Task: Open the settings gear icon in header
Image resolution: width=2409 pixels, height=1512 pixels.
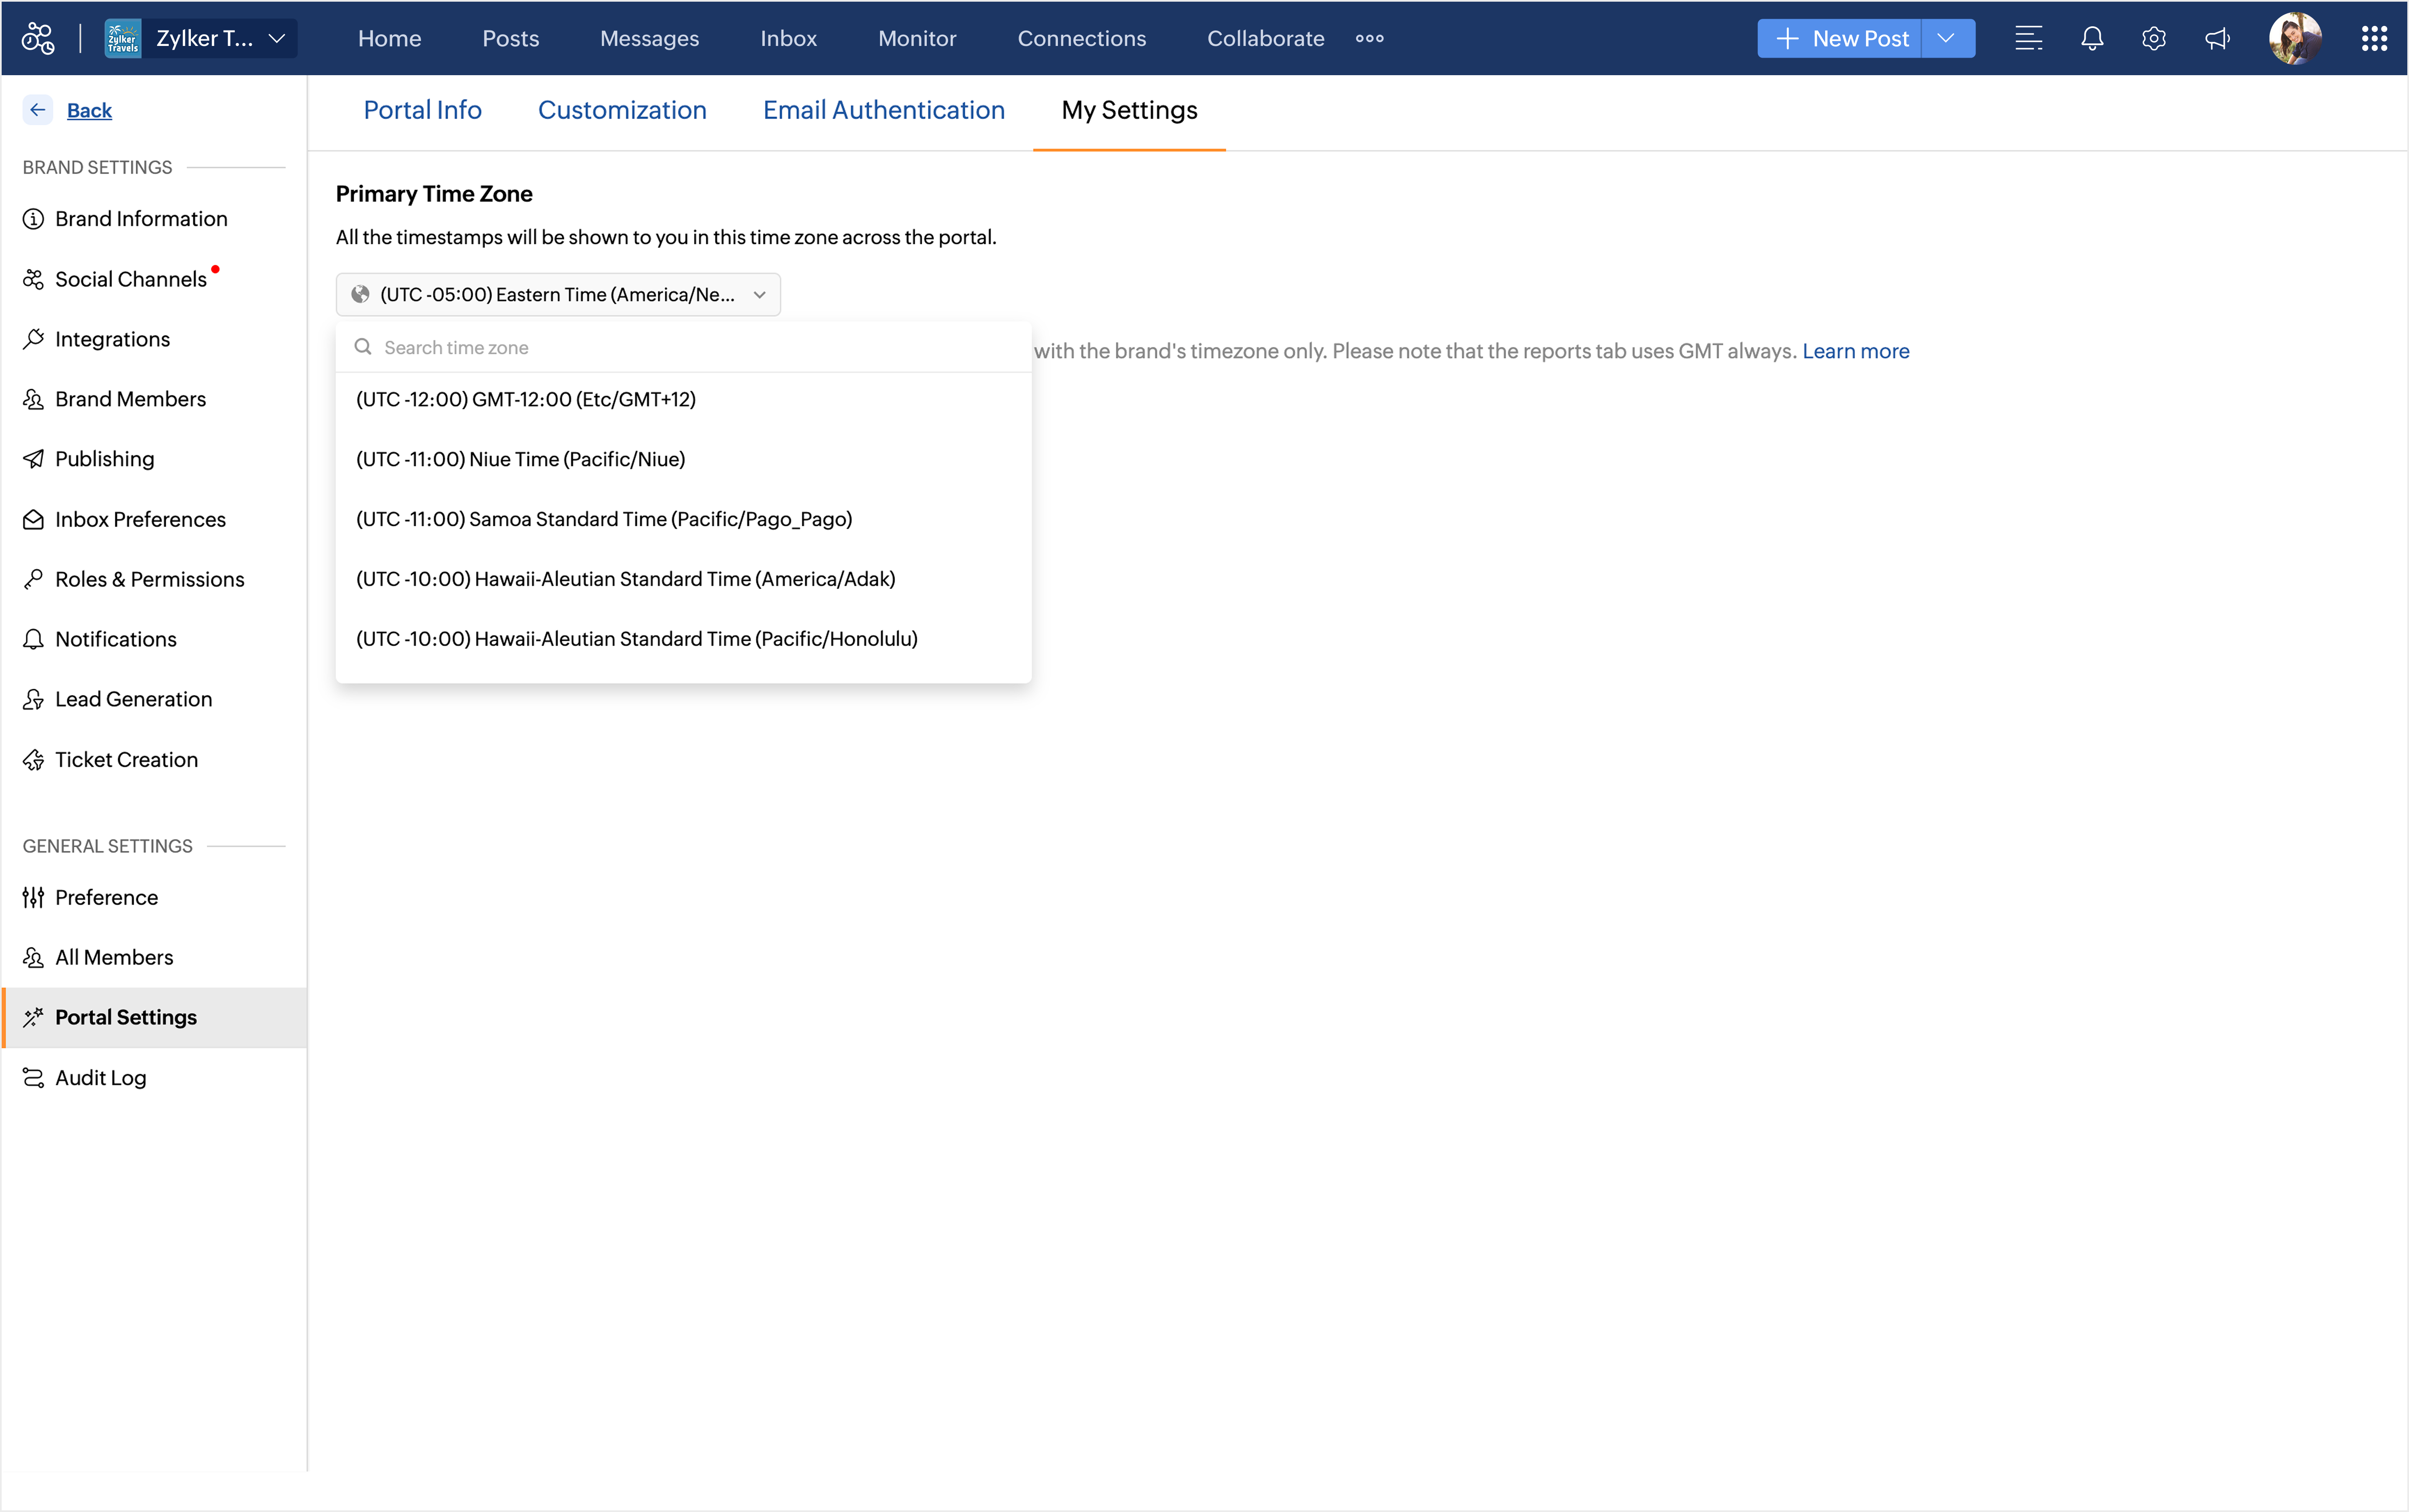Action: click(x=2153, y=38)
